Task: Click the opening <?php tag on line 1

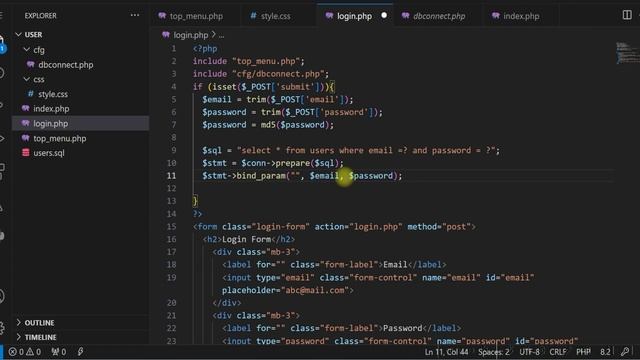Action: pyautogui.click(x=205, y=49)
